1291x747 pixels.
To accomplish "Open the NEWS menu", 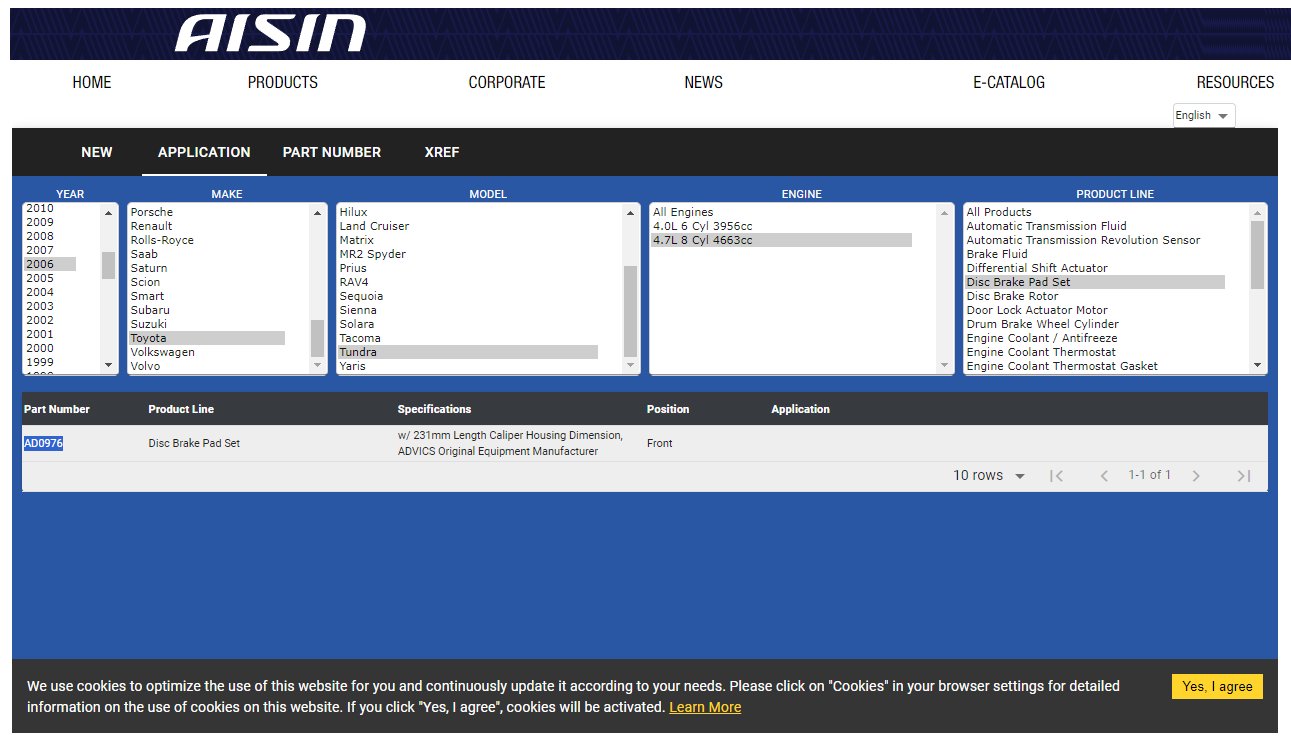I will pos(703,83).
